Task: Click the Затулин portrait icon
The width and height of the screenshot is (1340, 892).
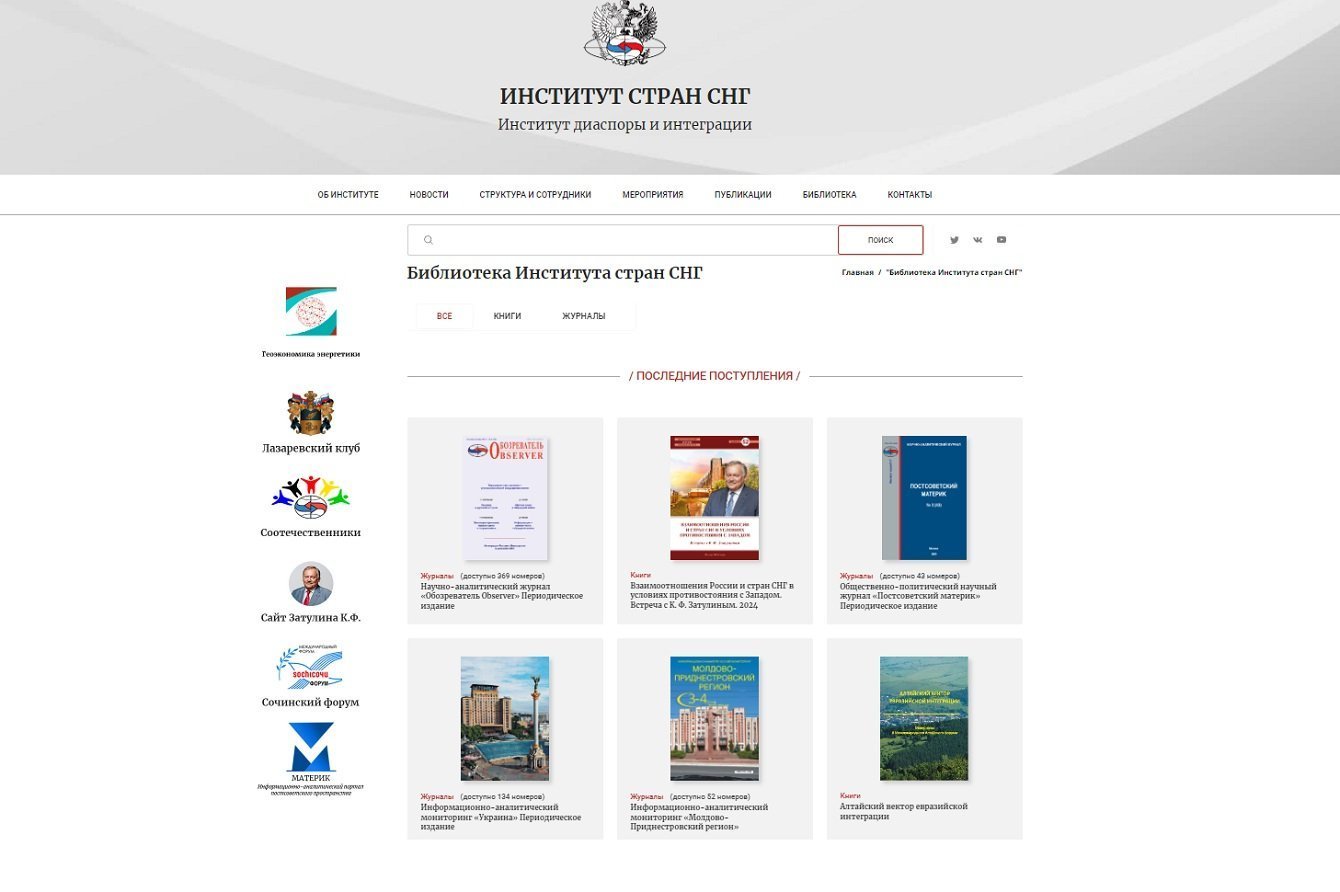Action: (311, 584)
